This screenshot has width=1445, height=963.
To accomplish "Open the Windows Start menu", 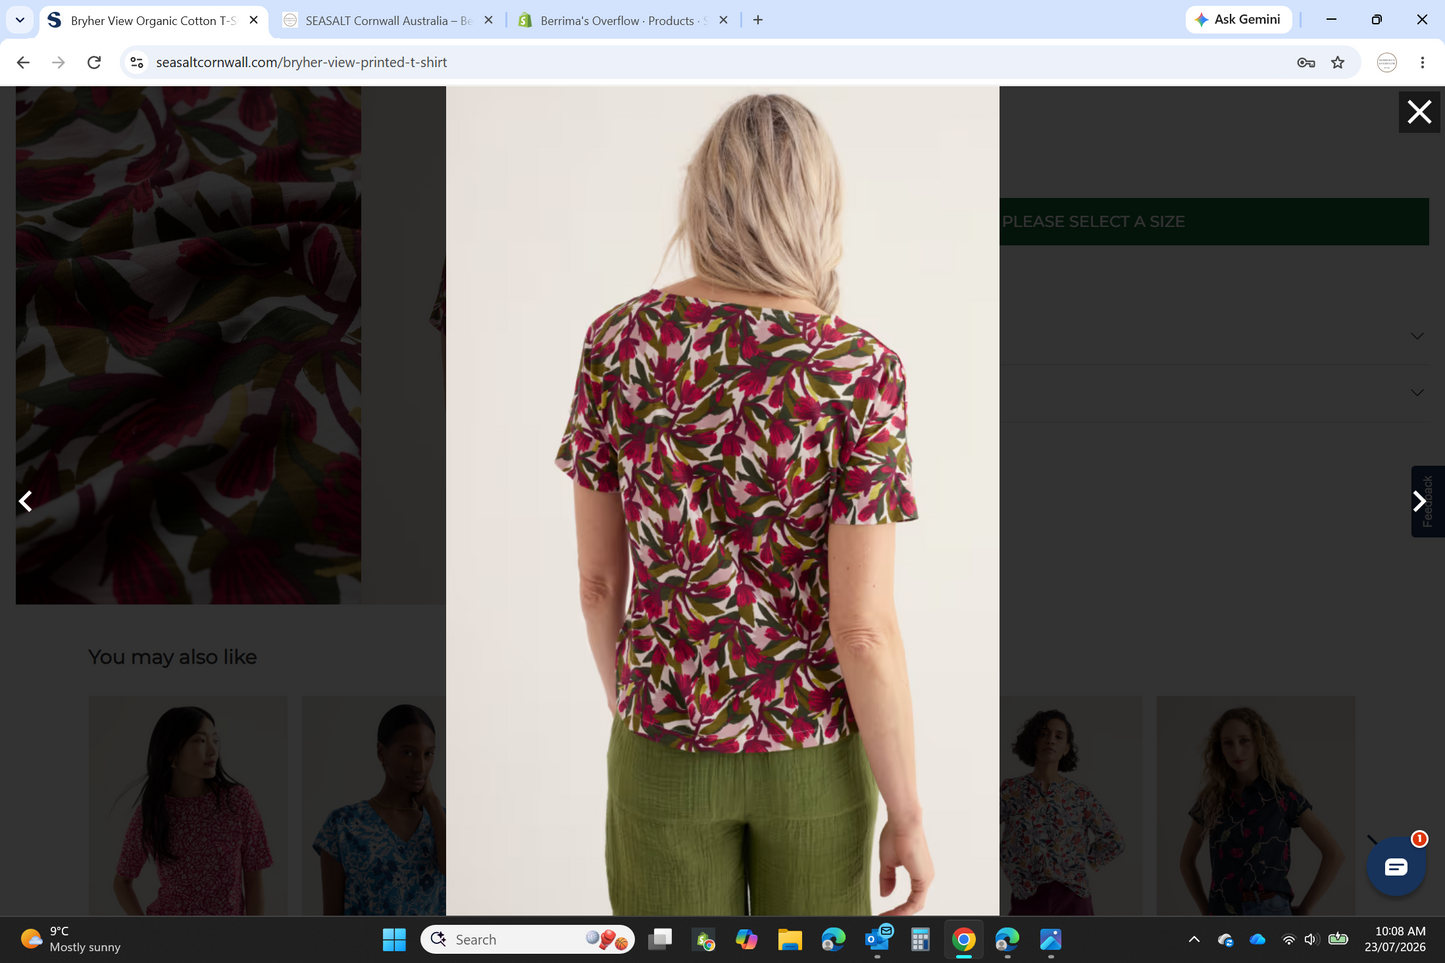I will pyautogui.click(x=394, y=940).
